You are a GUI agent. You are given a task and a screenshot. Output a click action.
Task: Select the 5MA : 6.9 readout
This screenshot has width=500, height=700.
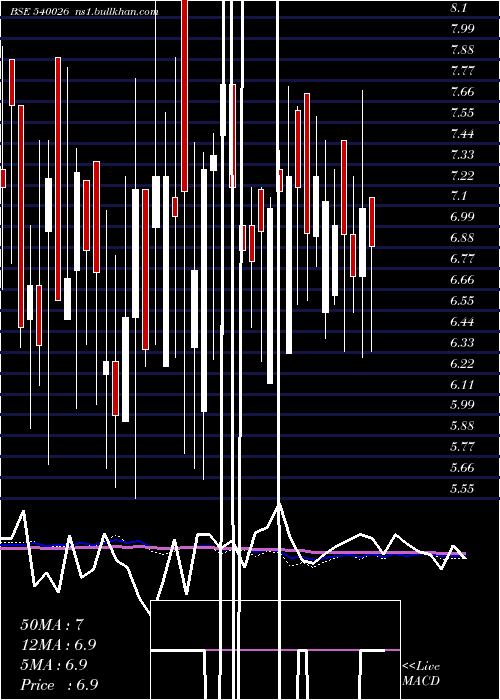(54, 665)
